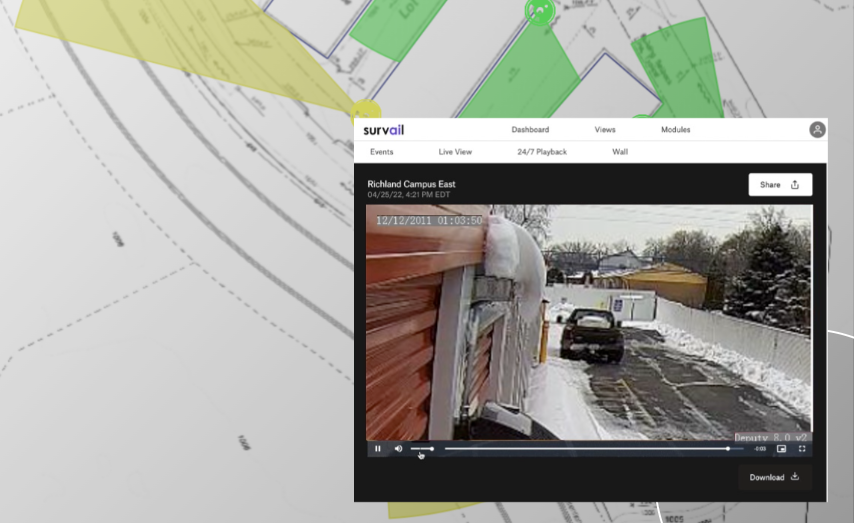Open the Modules menu

675,130
